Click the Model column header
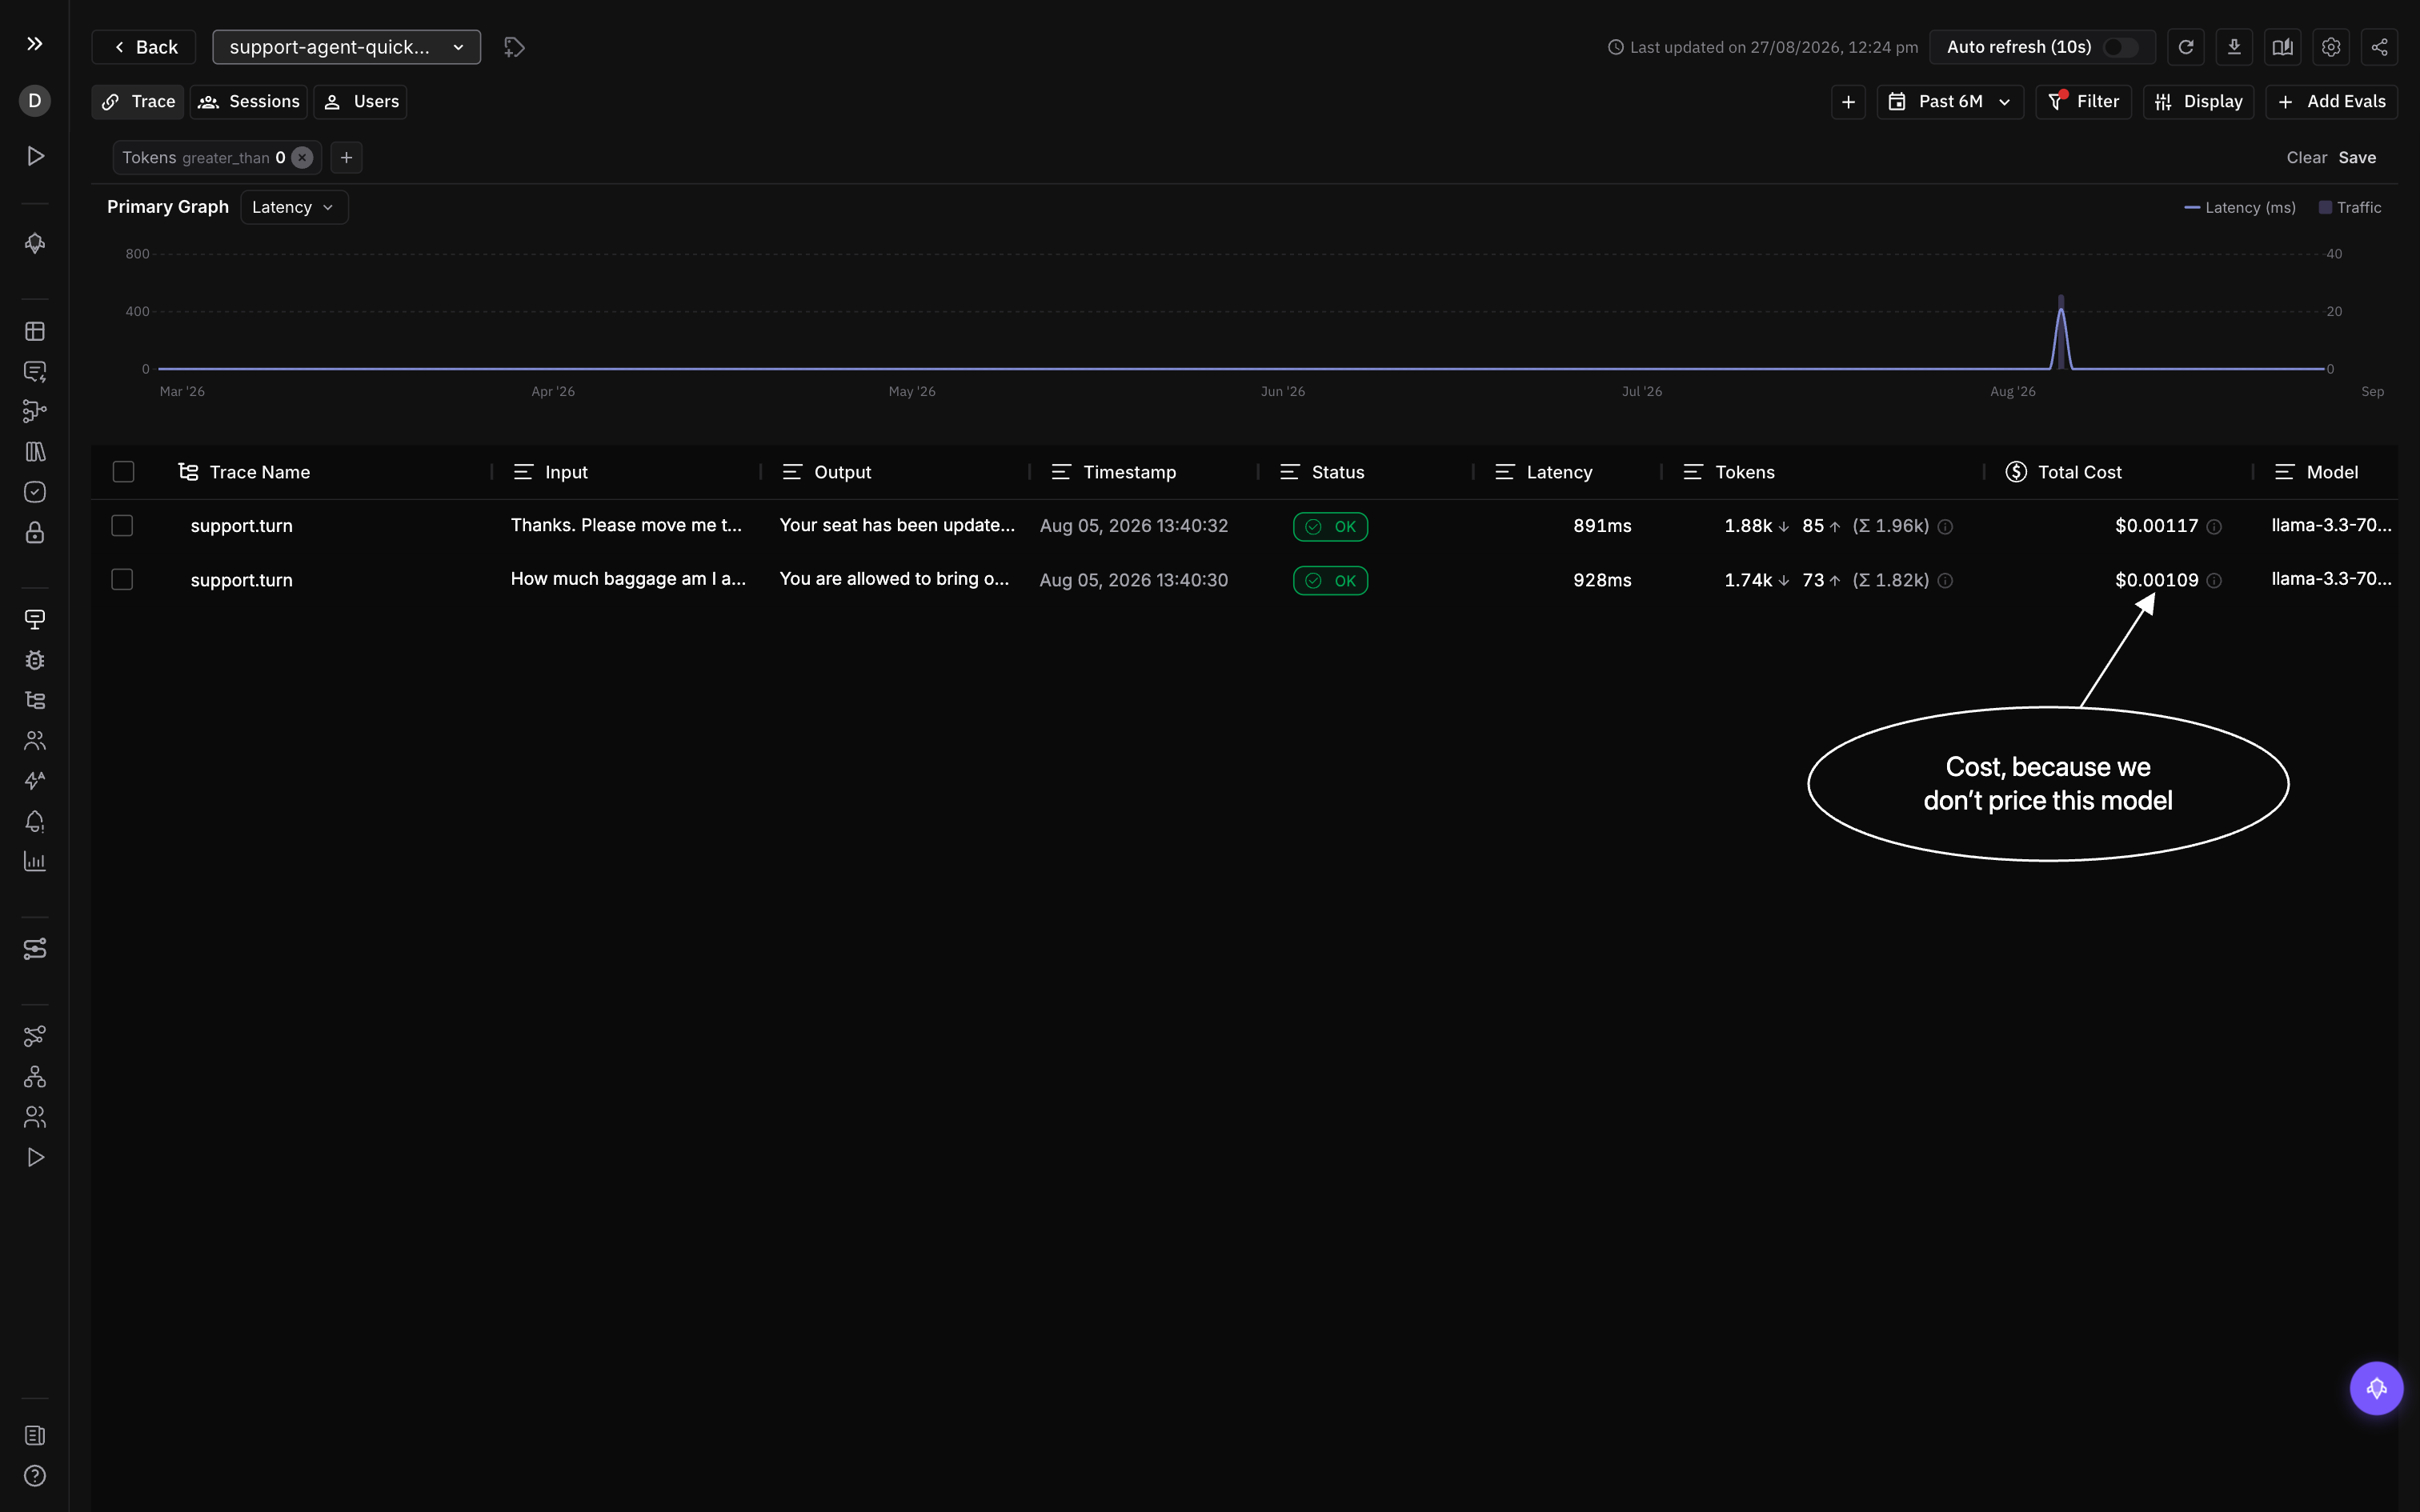The height and width of the screenshot is (1512, 2420). [2316, 472]
